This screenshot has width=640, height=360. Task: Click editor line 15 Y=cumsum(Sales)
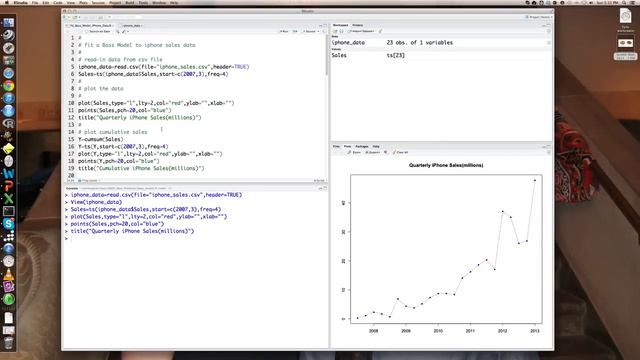101,139
